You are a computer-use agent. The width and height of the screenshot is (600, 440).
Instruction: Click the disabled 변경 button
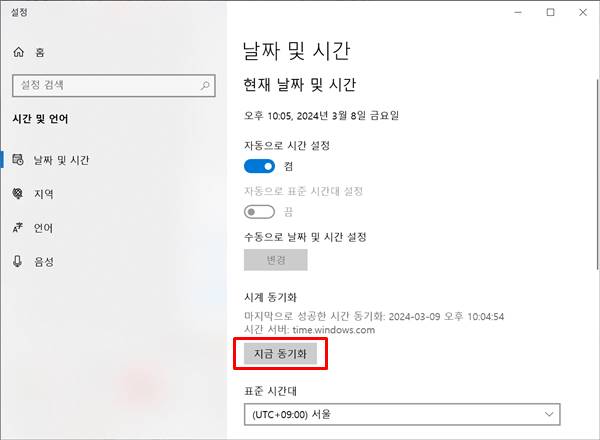(276, 260)
